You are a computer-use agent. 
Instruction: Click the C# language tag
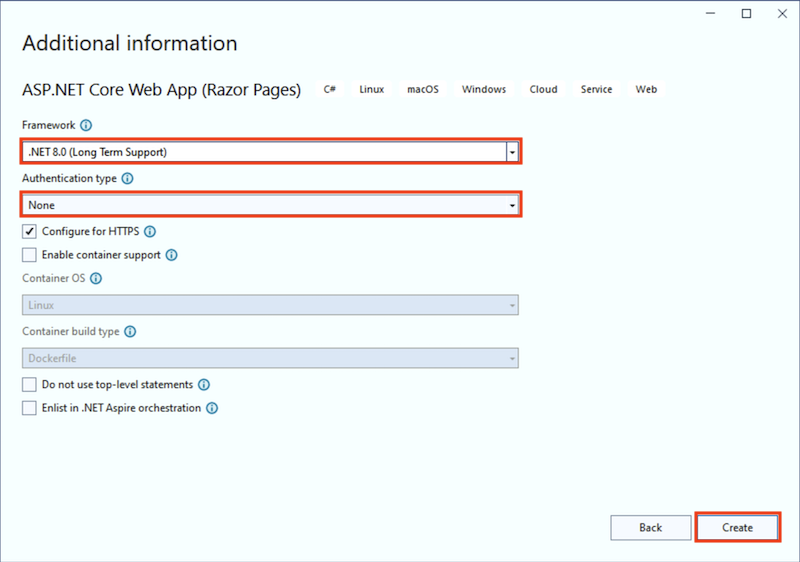(x=330, y=89)
